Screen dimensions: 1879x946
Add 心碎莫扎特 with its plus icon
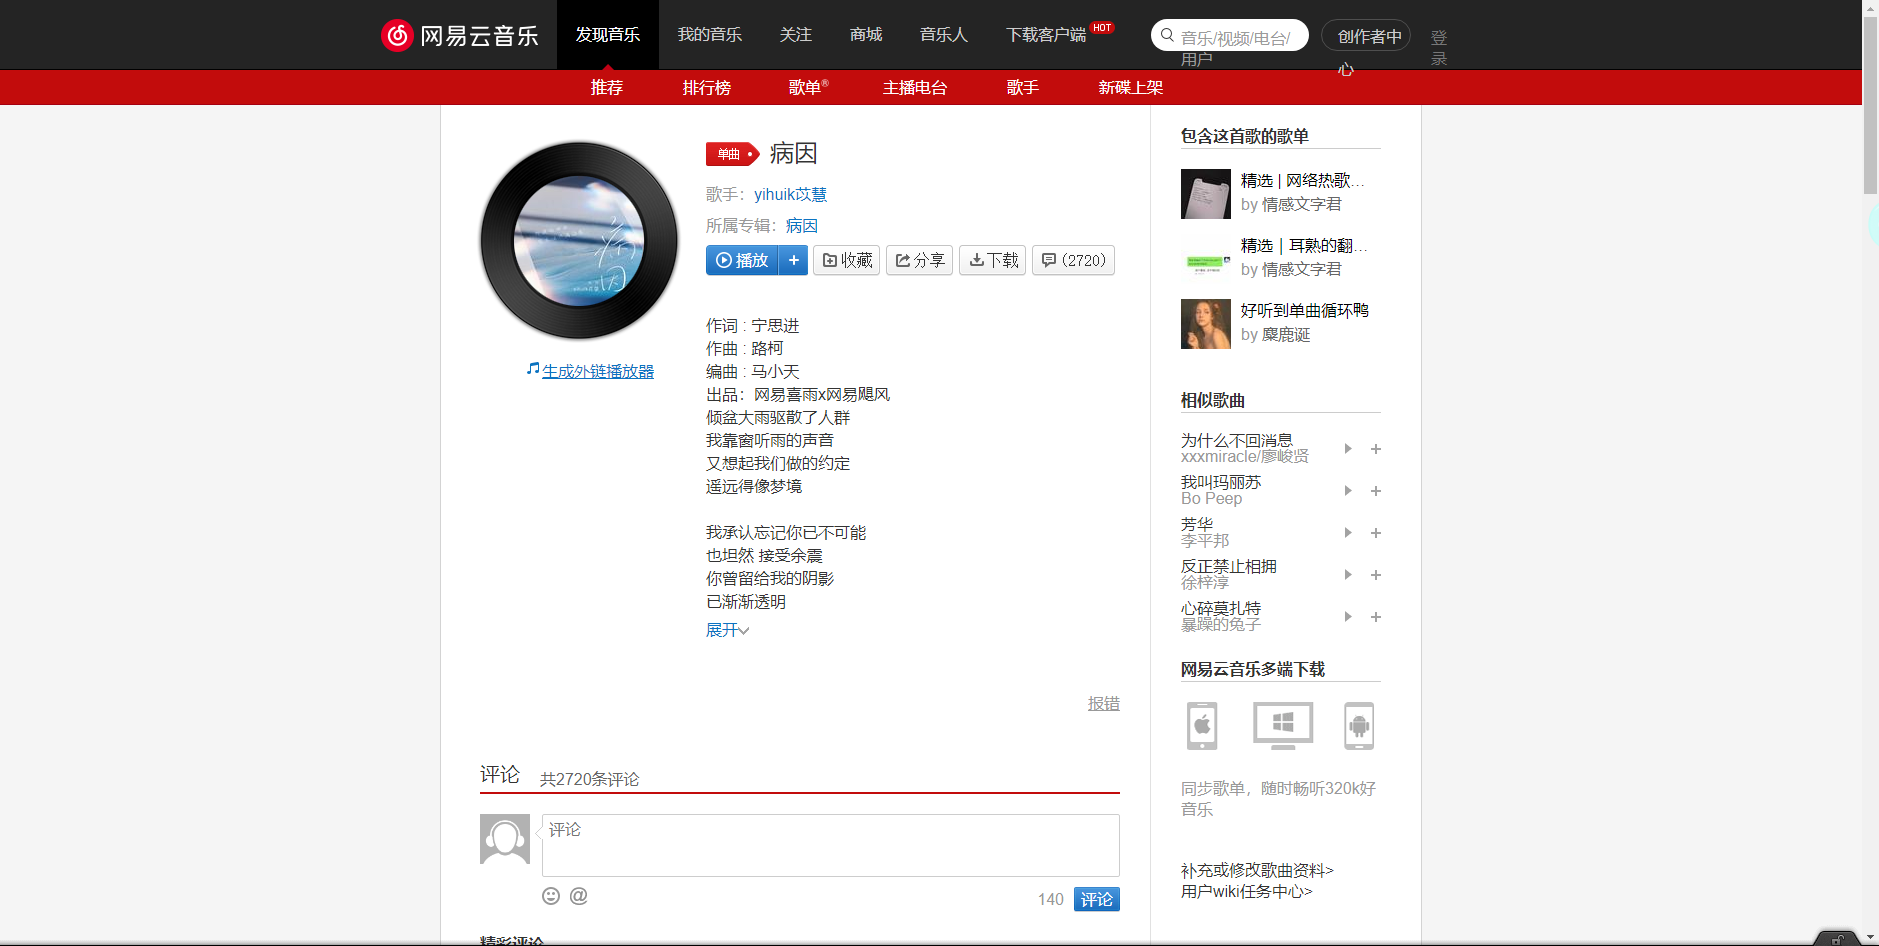[x=1375, y=617]
